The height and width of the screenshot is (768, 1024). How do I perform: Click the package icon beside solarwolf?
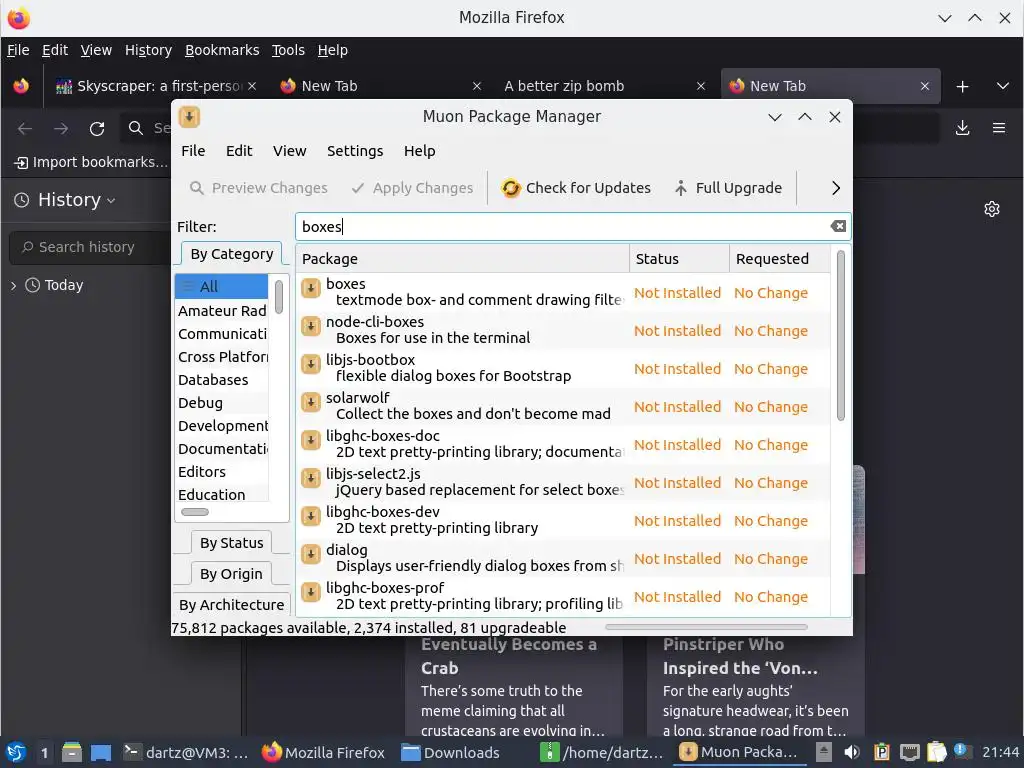(311, 402)
